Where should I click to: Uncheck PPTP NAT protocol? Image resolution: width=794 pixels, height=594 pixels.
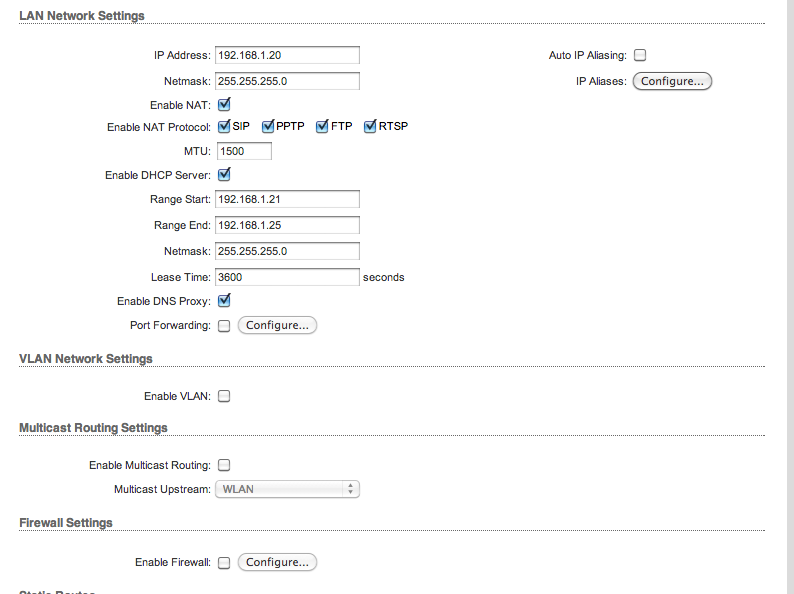[x=268, y=127]
